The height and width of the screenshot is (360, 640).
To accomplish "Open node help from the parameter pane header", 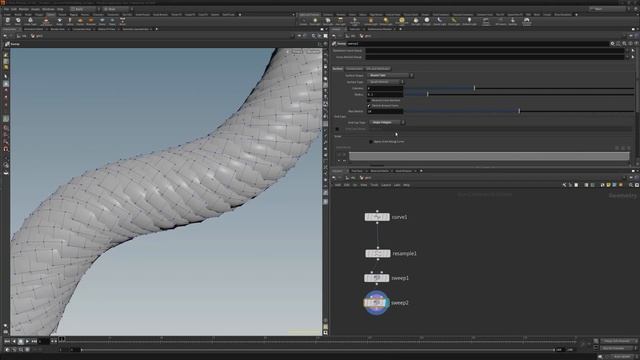I will [636, 43].
